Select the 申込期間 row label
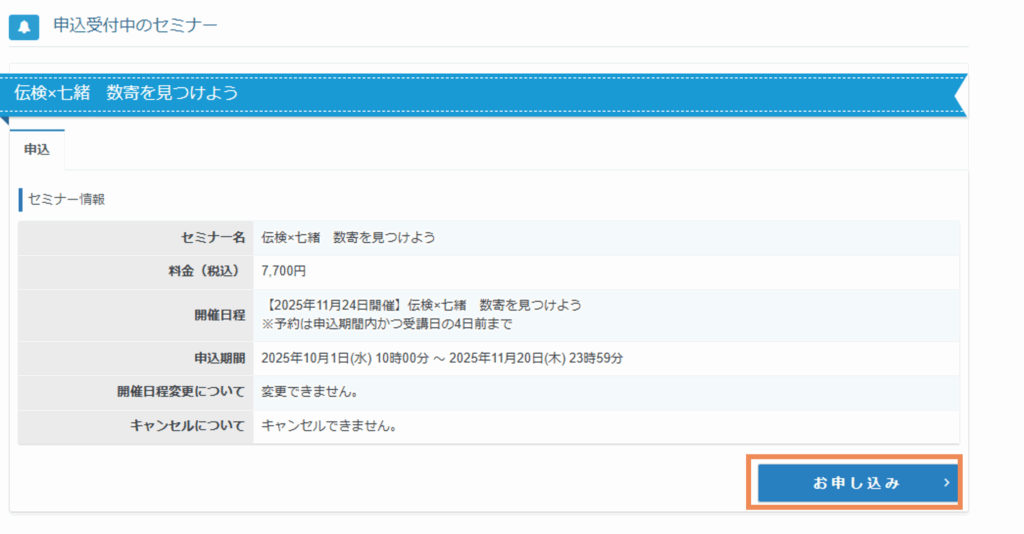The width and height of the screenshot is (1024, 534). 219,358
